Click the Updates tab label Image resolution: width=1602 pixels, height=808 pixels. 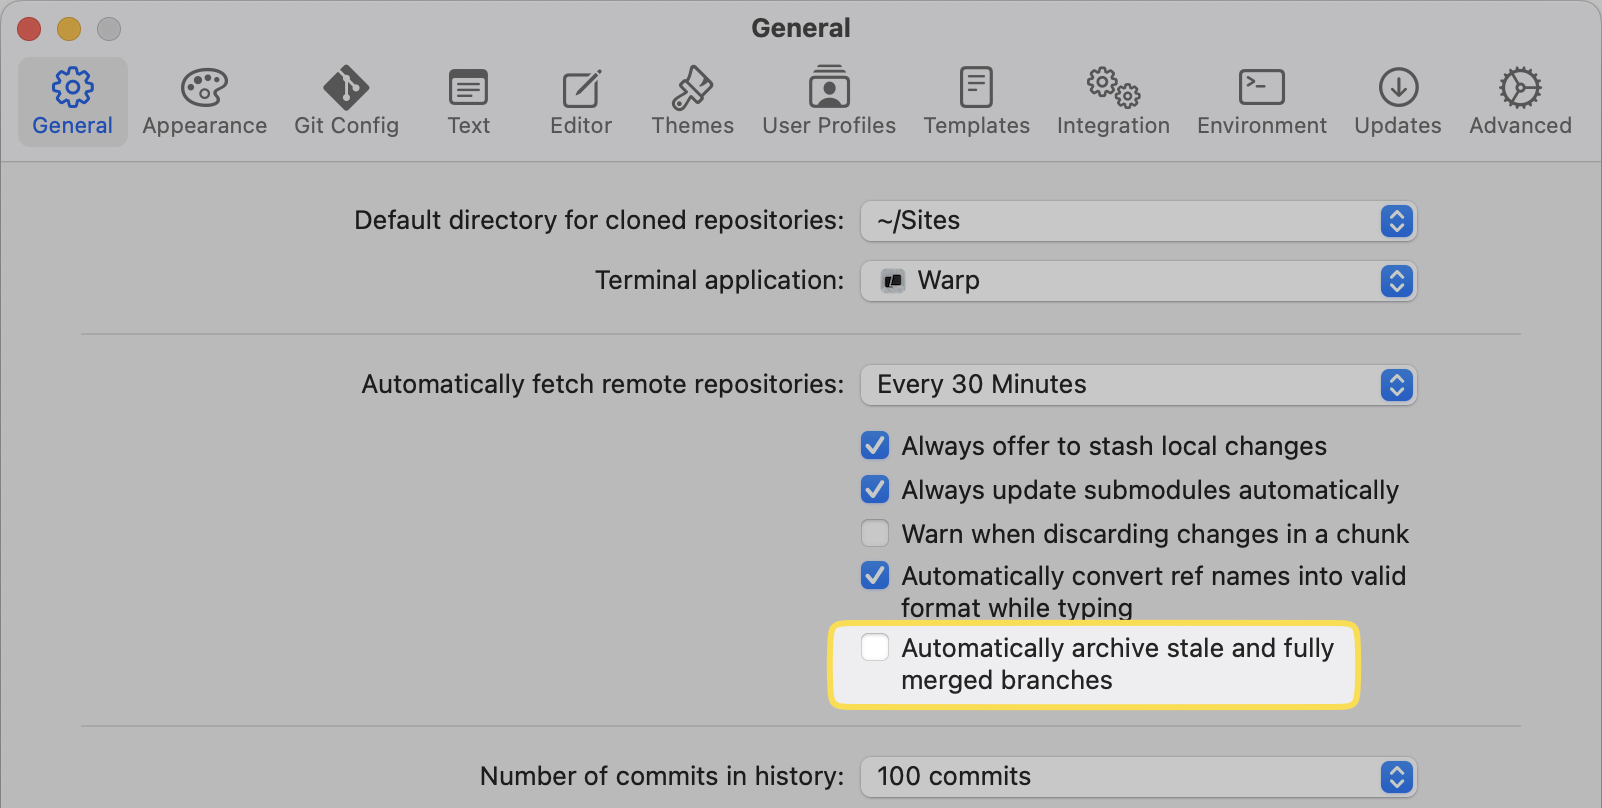coord(1398,126)
